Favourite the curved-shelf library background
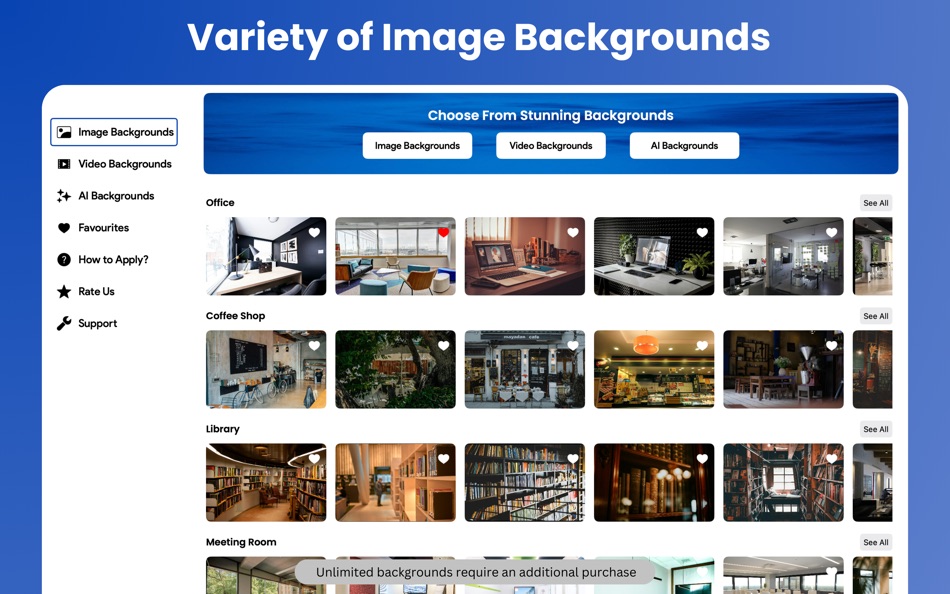This screenshot has width=950, height=594. 314,459
